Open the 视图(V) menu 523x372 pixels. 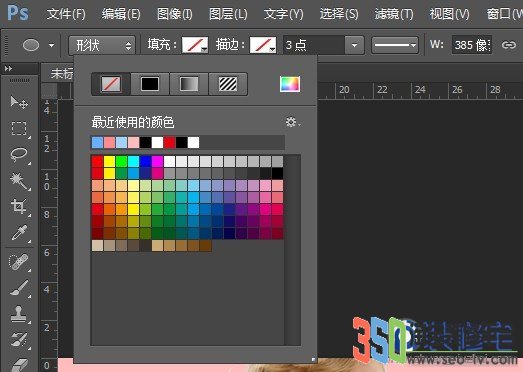tap(449, 14)
